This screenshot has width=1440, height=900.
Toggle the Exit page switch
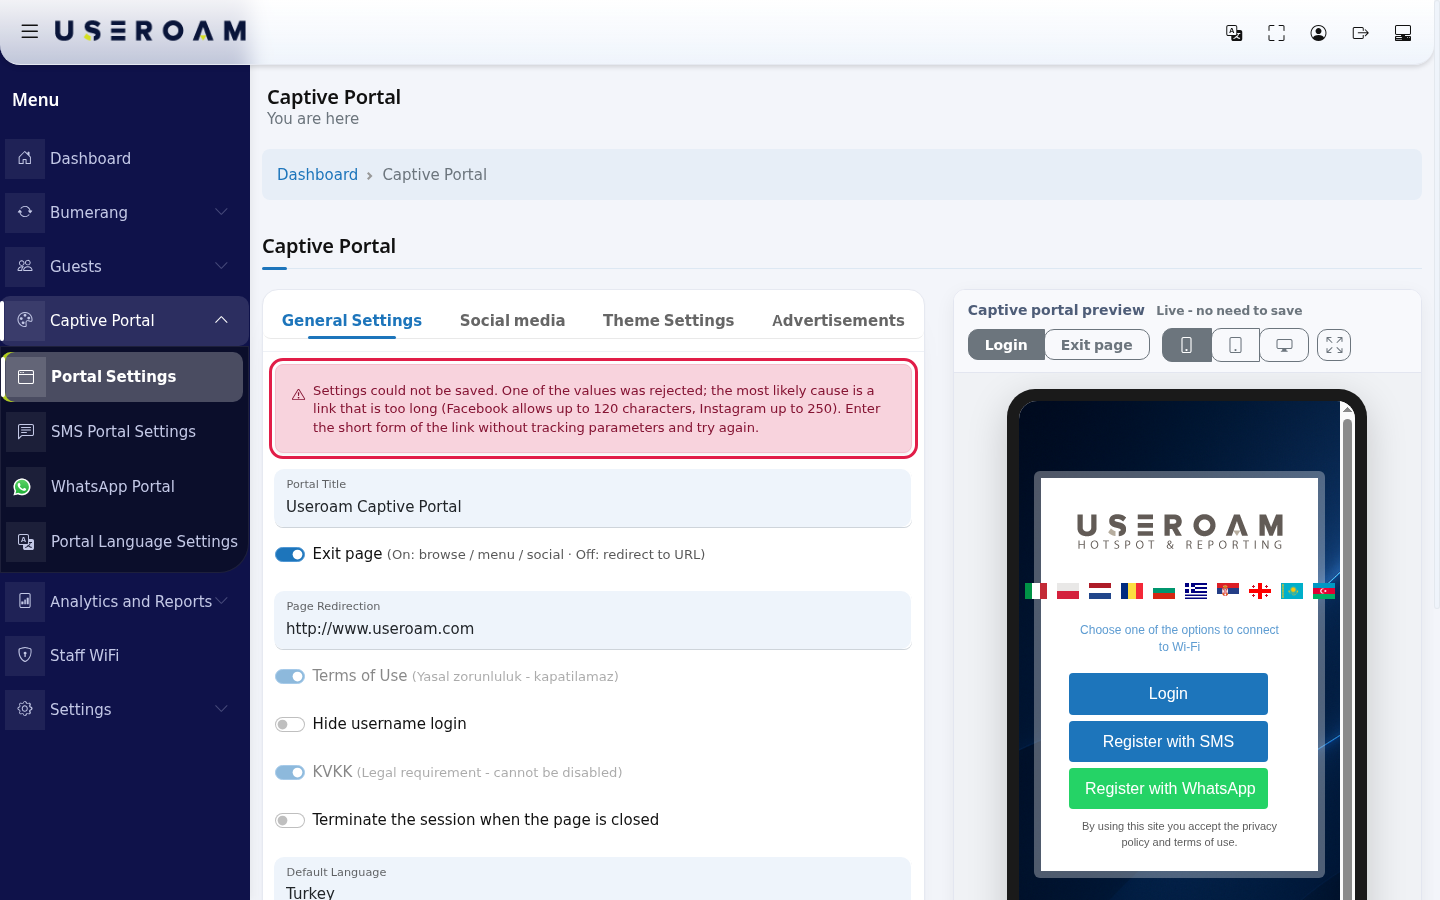pyautogui.click(x=290, y=555)
